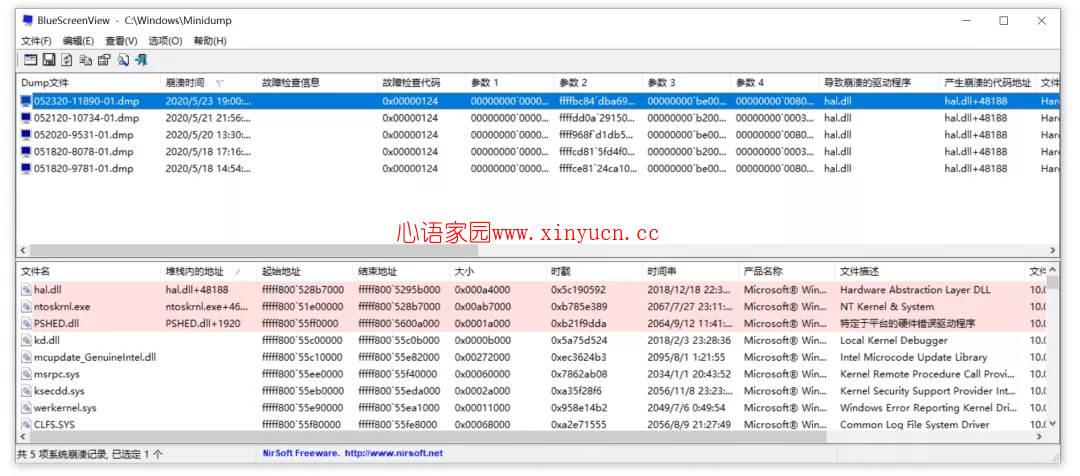
Task: Click status bar text 共 5 项系统崩溃记录
Action: (62, 454)
